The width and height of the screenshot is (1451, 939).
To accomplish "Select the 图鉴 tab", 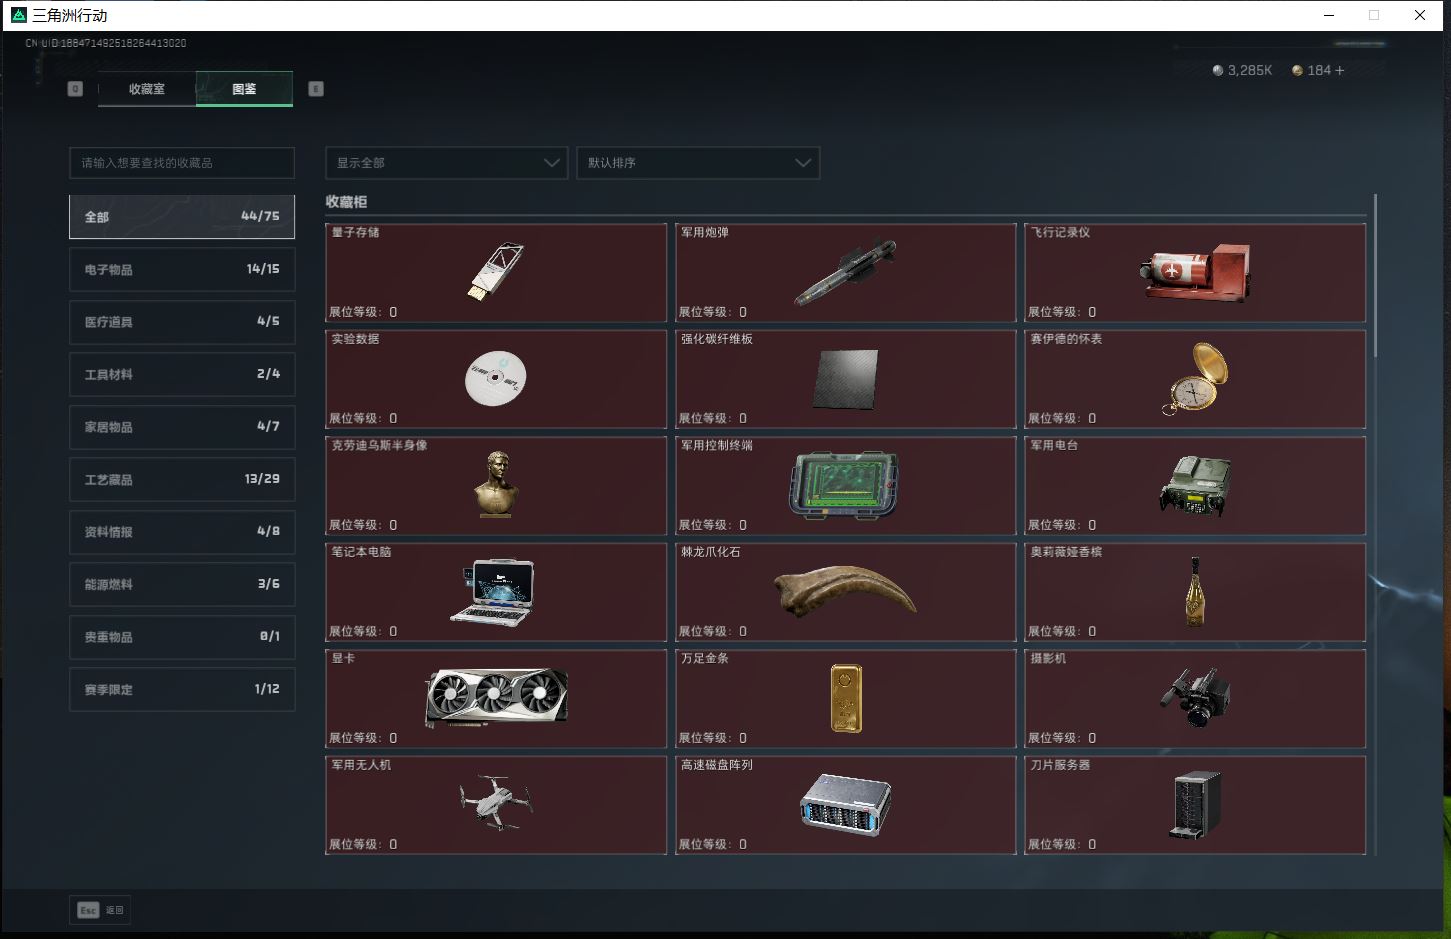I will [244, 89].
